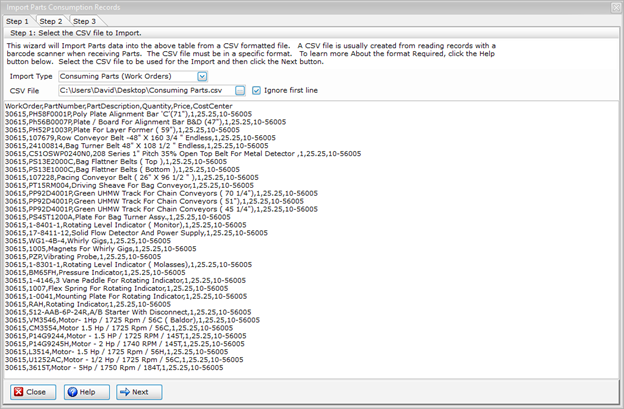The height and width of the screenshot is (409, 624).
Task: Select the Green UHMW Track (70 1/4") line
Action: [x=161, y=194]
